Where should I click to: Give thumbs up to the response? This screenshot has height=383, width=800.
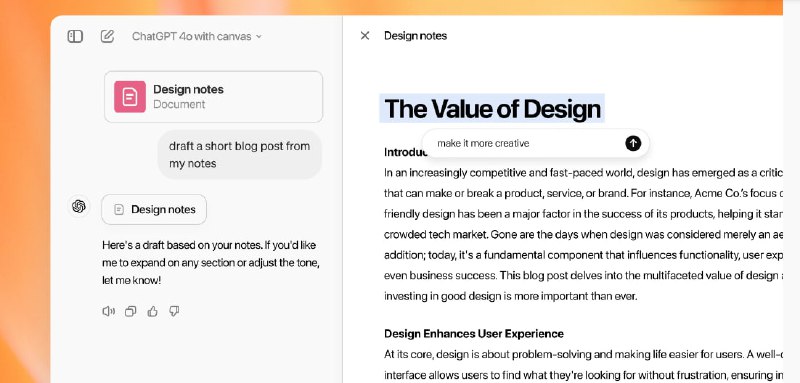[152, 311]
